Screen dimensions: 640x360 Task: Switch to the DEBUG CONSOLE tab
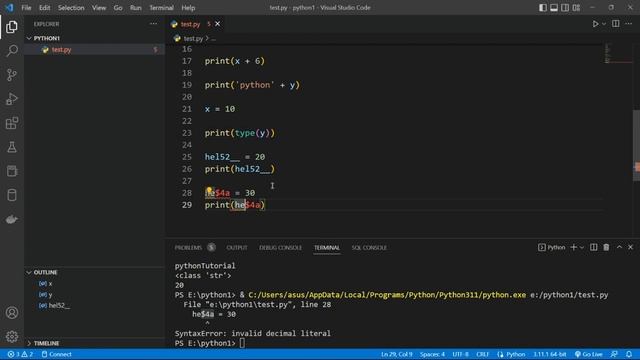[x=280, y=247]
